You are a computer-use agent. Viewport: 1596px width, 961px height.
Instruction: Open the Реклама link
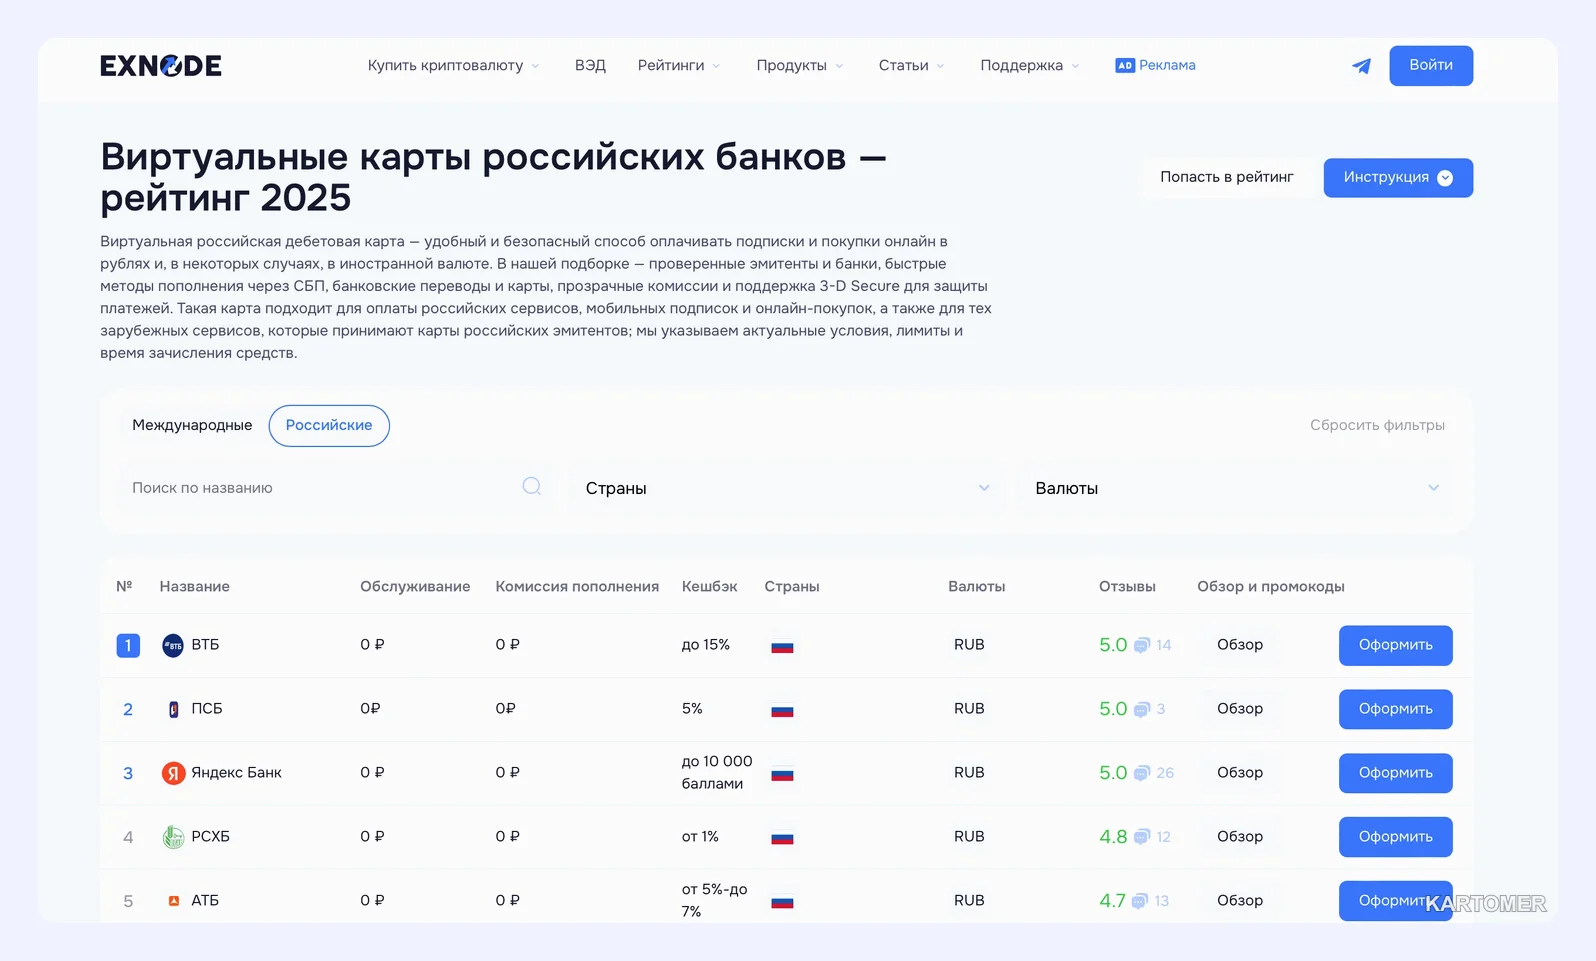pyautogui.click(x=1167, y=65)
